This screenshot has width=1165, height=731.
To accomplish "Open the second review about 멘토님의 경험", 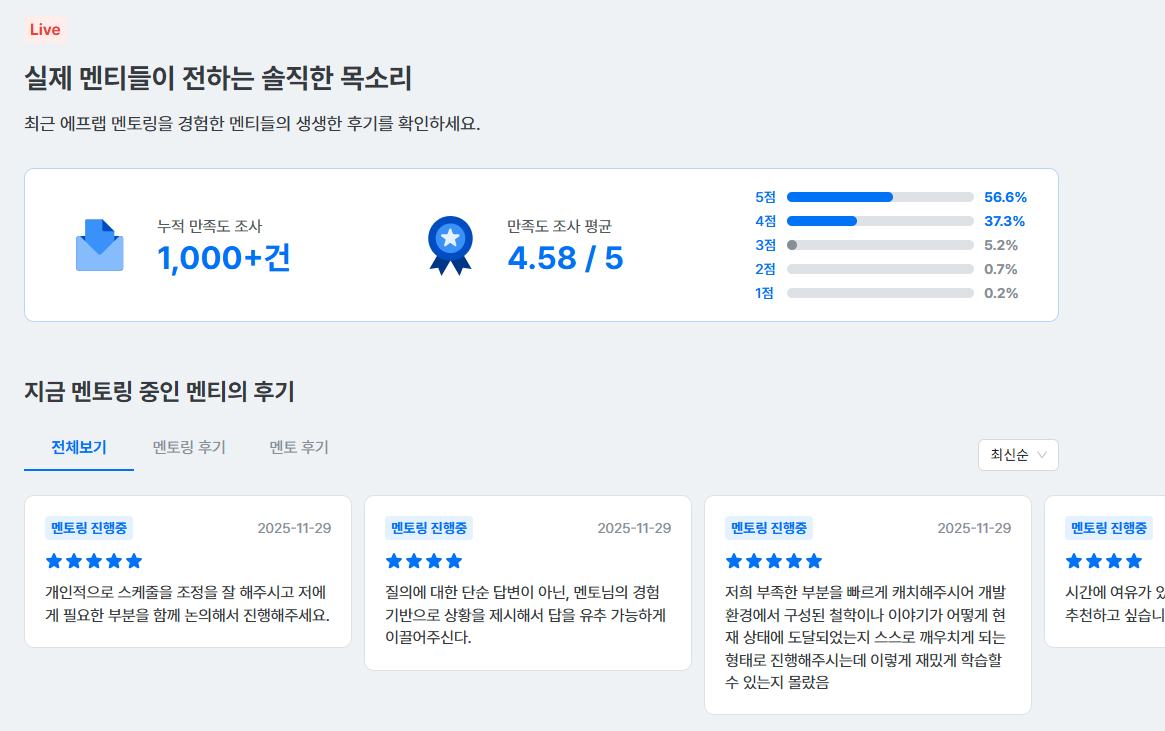I will [528, 583].
